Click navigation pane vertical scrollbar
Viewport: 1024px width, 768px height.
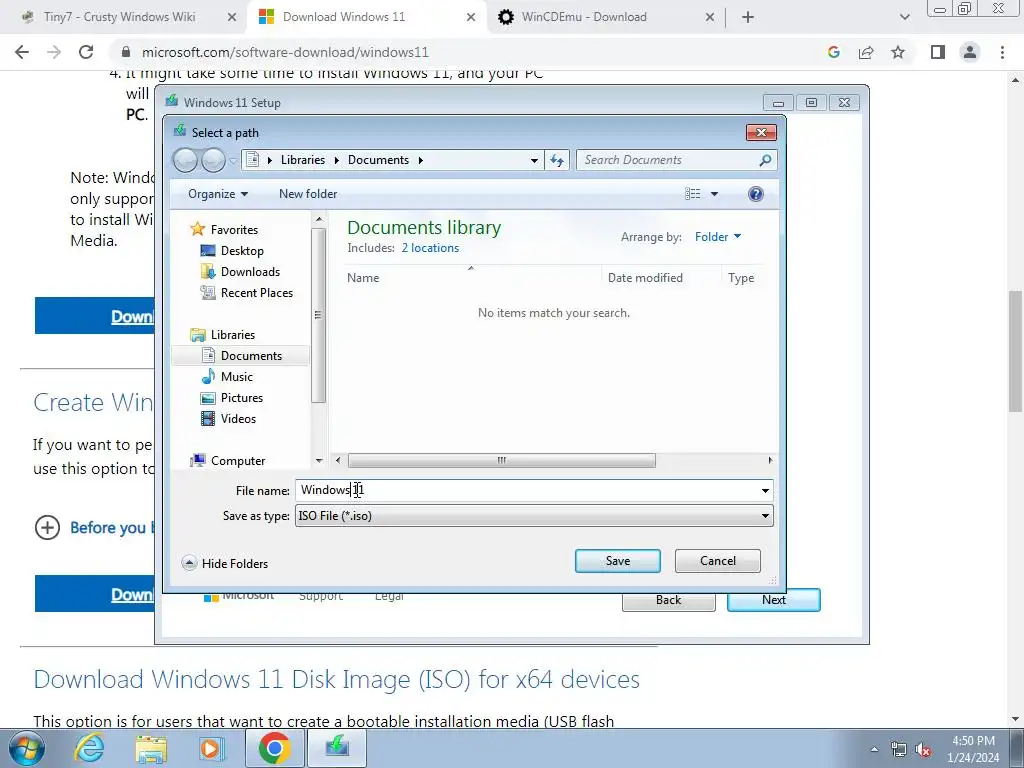click(x=319, y=316)
